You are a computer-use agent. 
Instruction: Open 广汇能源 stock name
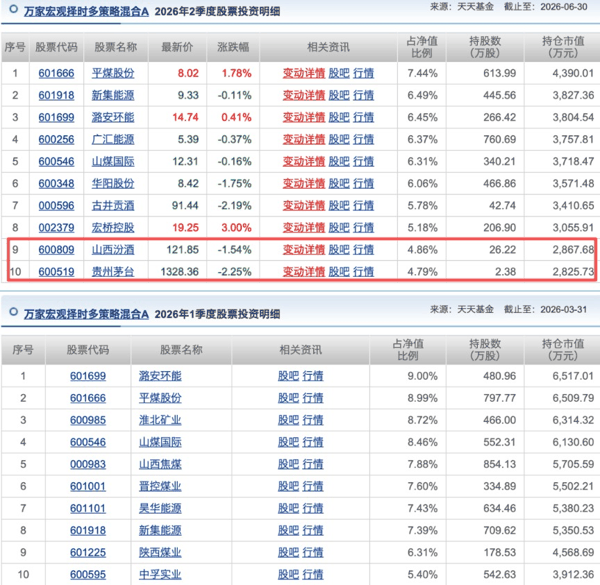coord(113,140)
